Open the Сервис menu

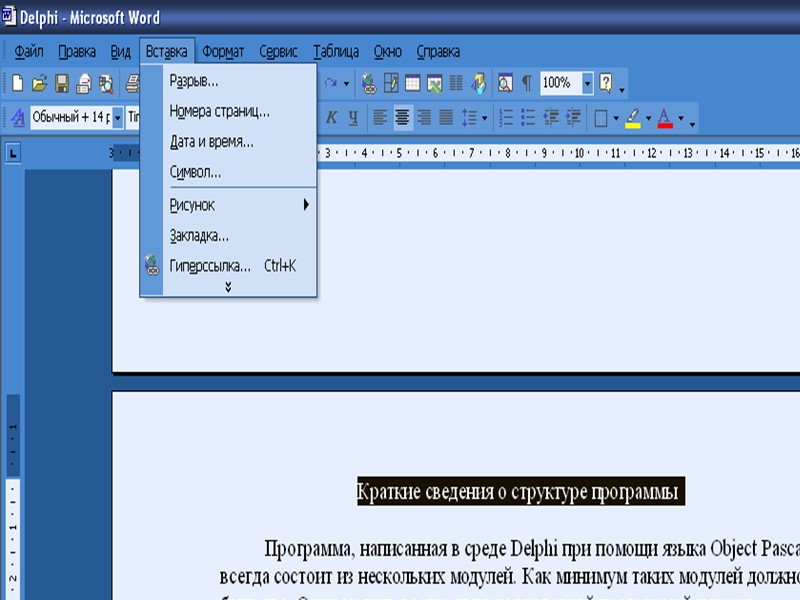(279, 52)
